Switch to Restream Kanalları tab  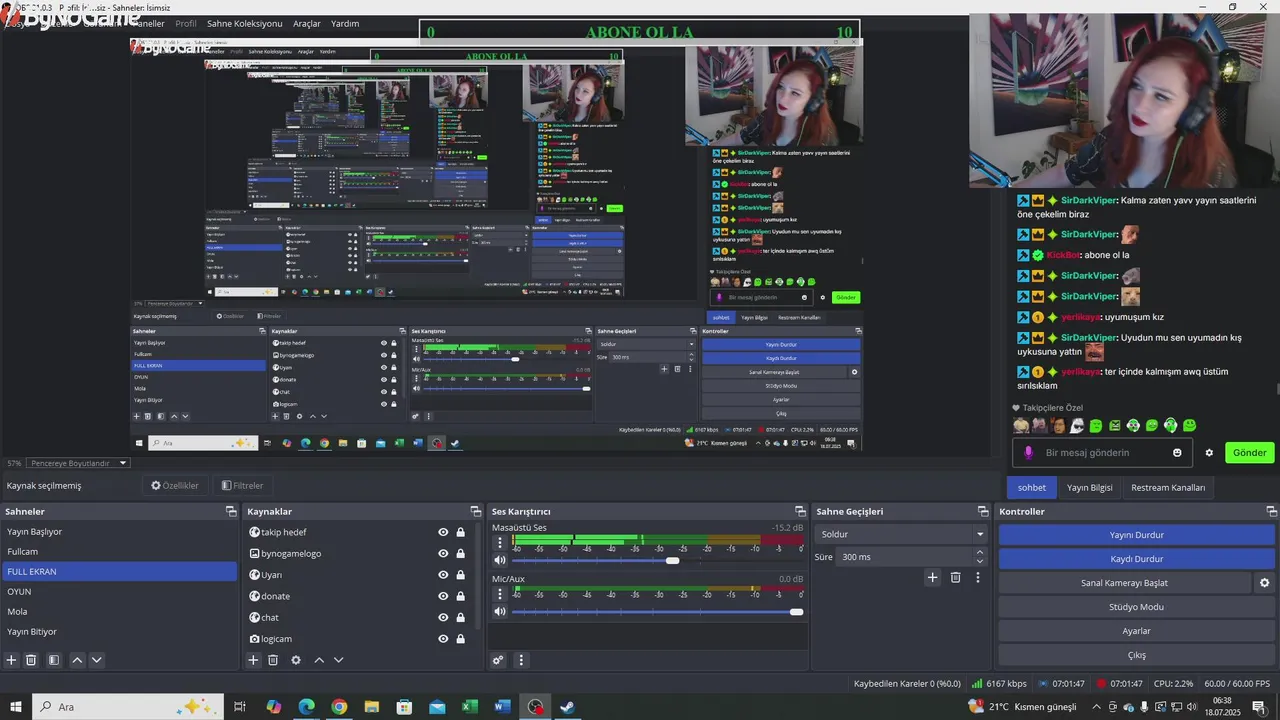coord(1168,488)
